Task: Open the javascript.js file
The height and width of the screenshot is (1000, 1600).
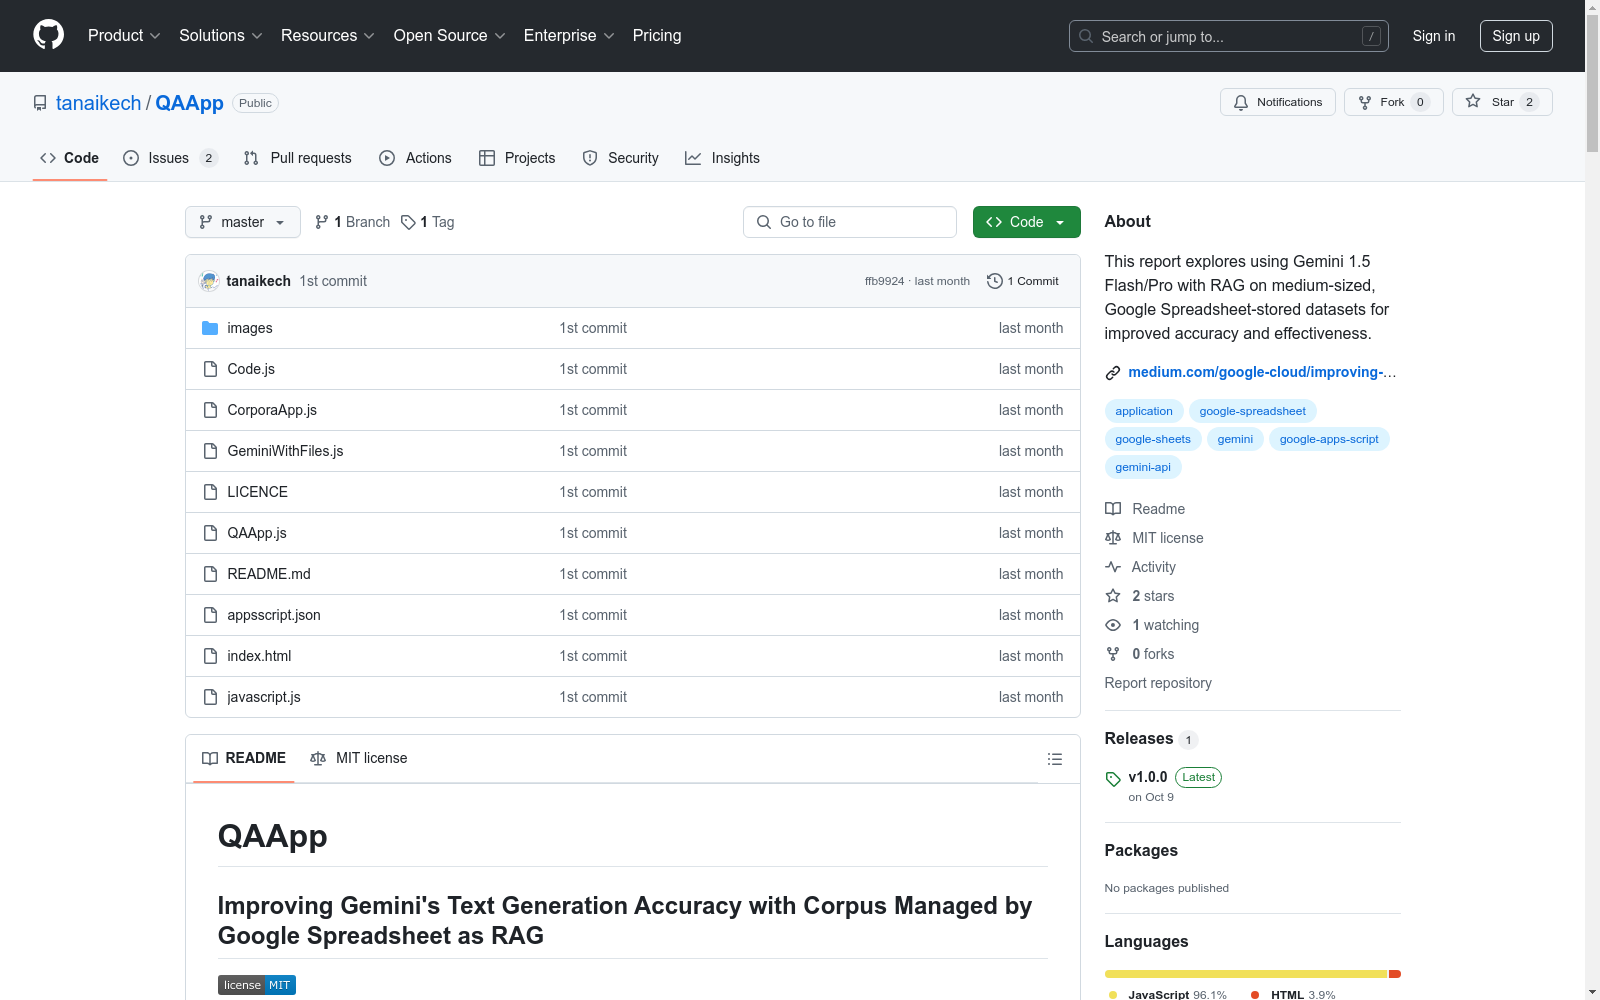Action: coord(264,697)
